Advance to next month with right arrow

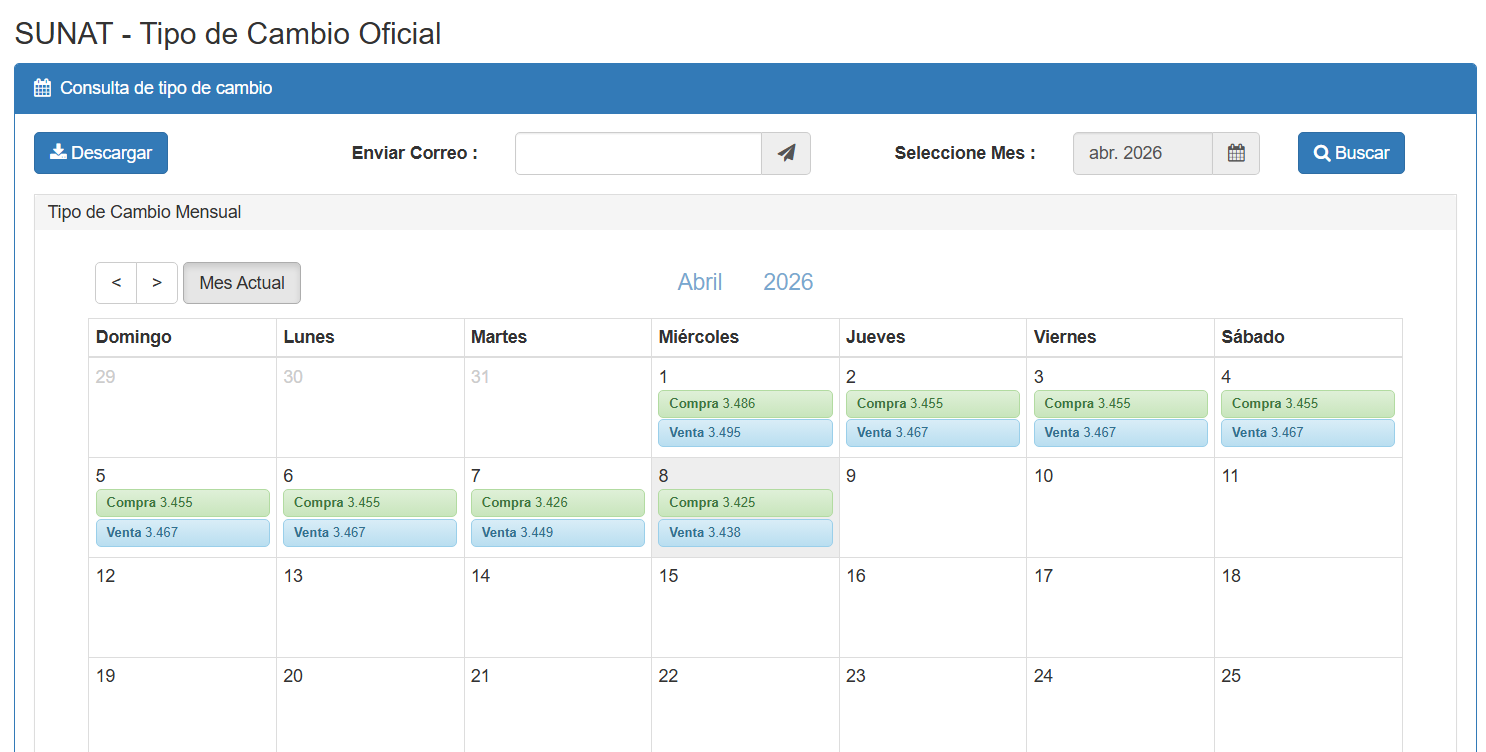coord(157,283)
